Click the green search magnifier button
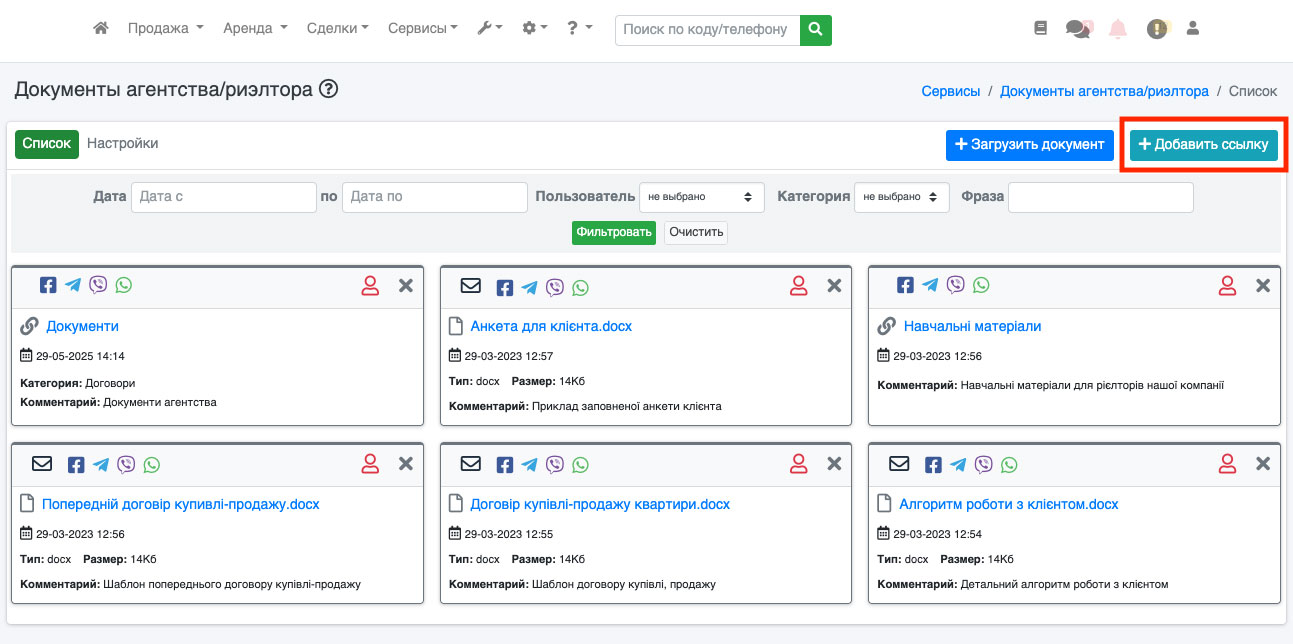 tap(816, 30)
